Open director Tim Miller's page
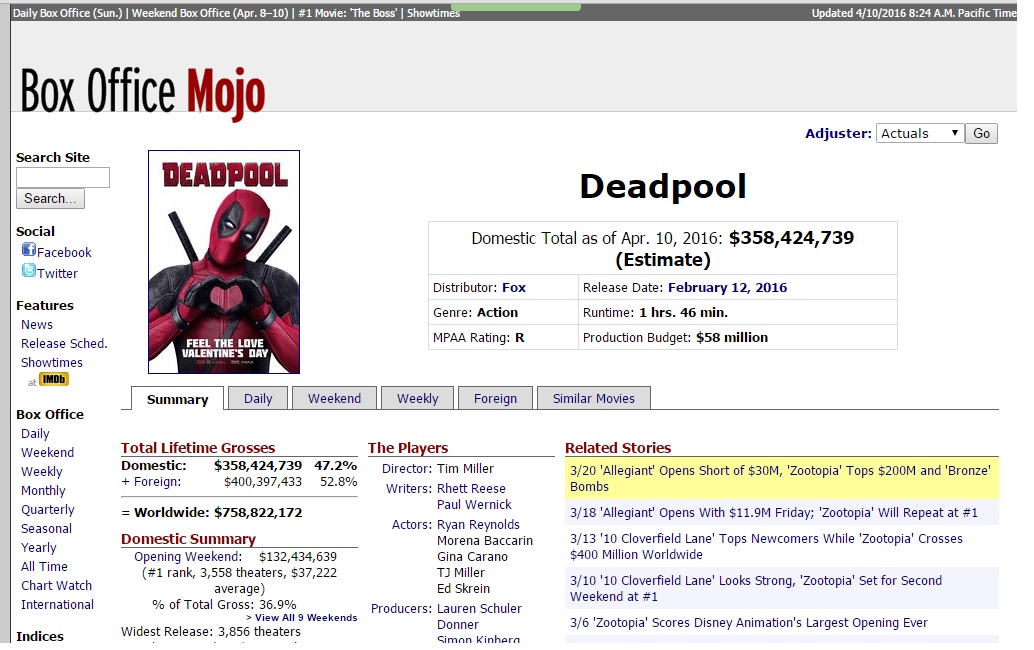1034x650 pixels. tap(465, 469)
